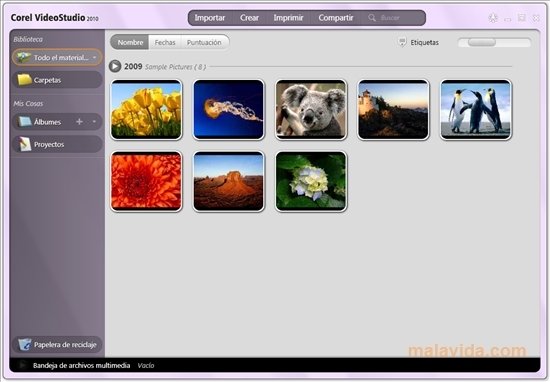Click the Etiquetas tag icon
The width and height of the screenshot is (550, 382).
pyautogui.click(x=402, y=42)
